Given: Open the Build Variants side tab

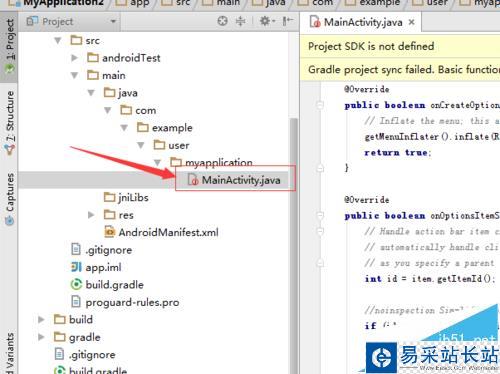Looking at the screenshot, I should (x=10, y=353).
